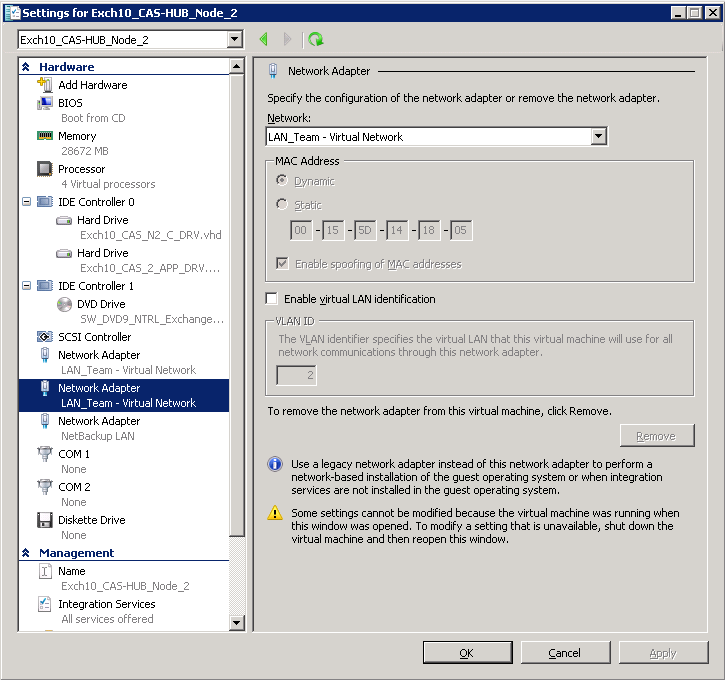Click the VLAN ID input field
The height and width of the screenshot is (680, 725).
(296, 376)
